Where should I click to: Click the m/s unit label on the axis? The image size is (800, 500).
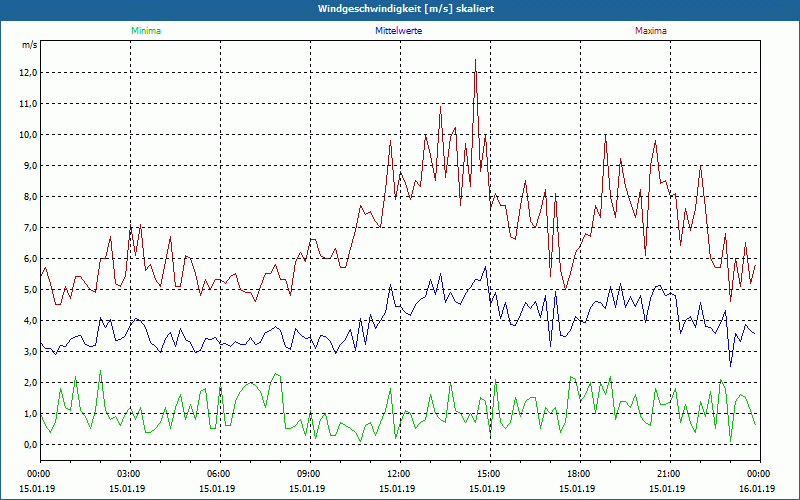pos(30,45)
